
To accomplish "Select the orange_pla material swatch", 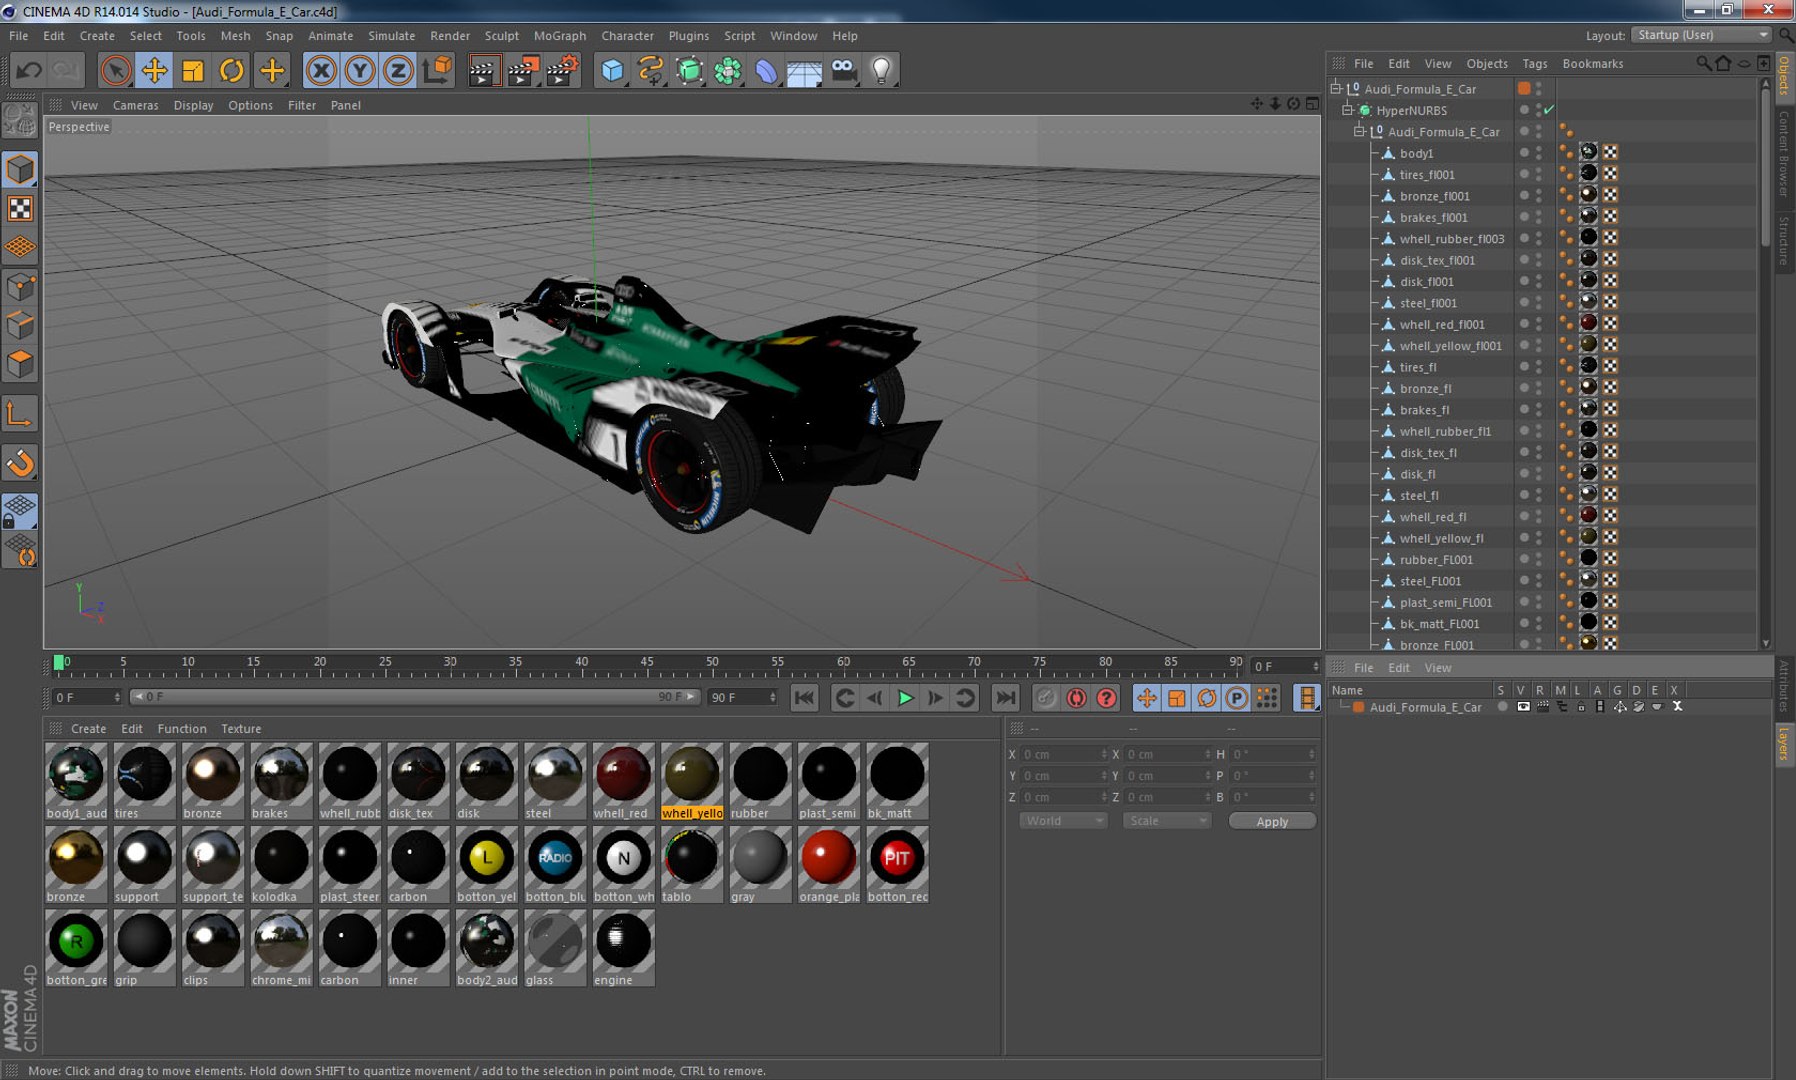I will 829,865.
